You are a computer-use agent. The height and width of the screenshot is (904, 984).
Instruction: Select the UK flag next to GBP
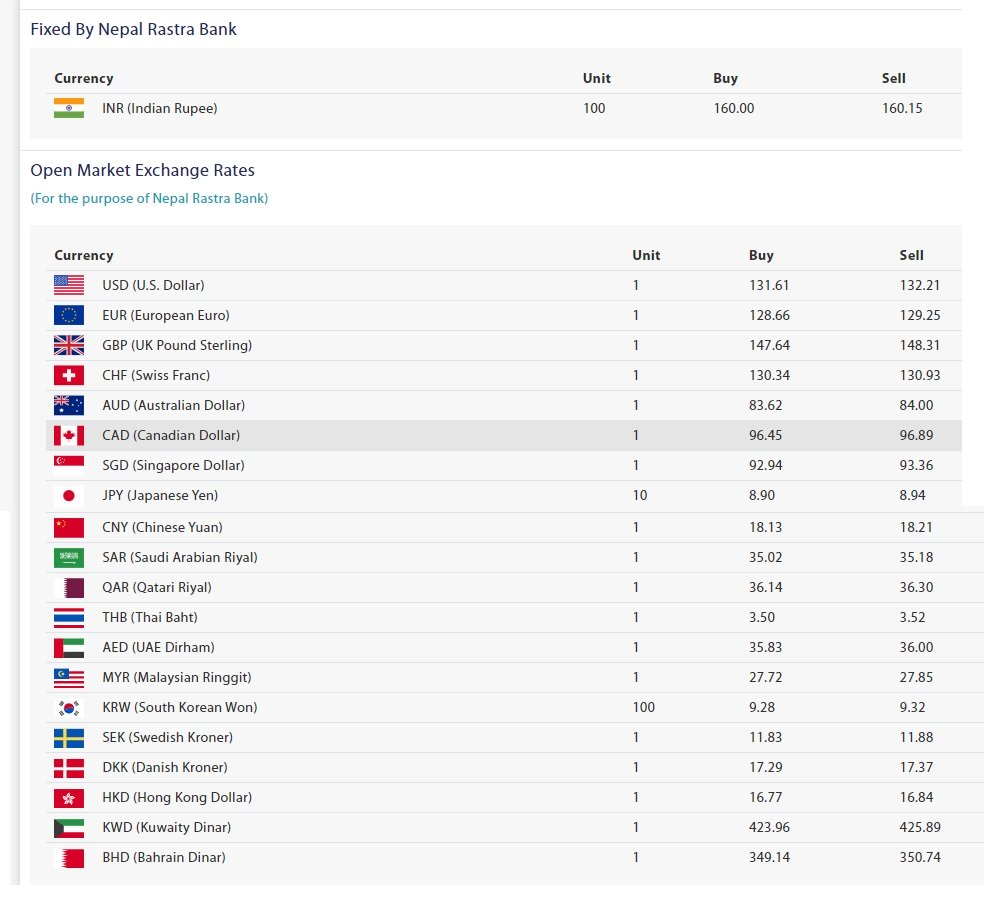point(69,345)
